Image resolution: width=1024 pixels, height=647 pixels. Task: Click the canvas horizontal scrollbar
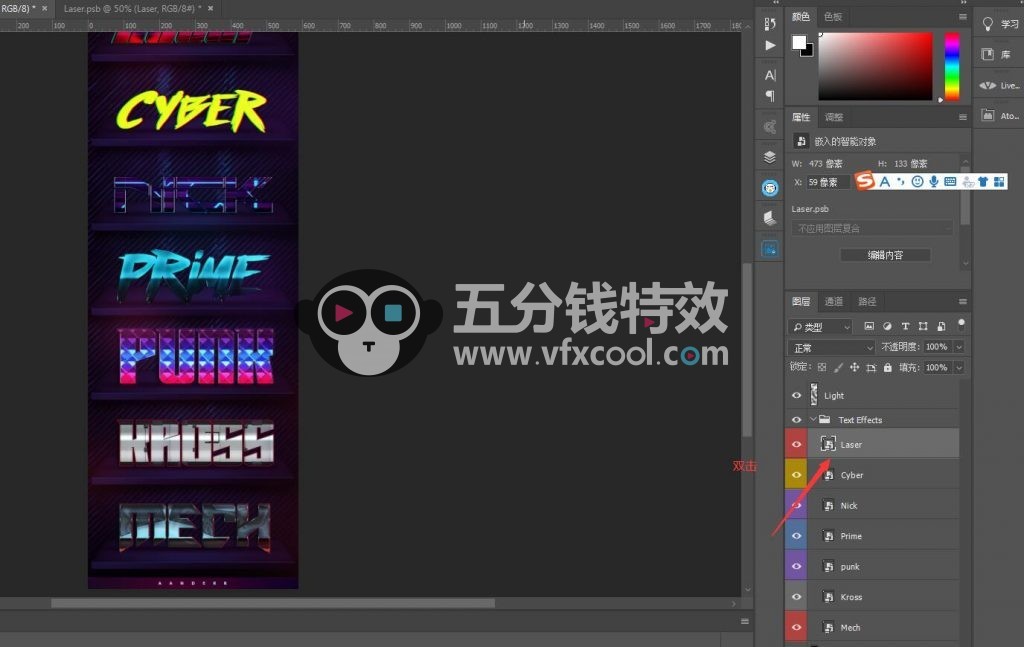click(273, 603)
